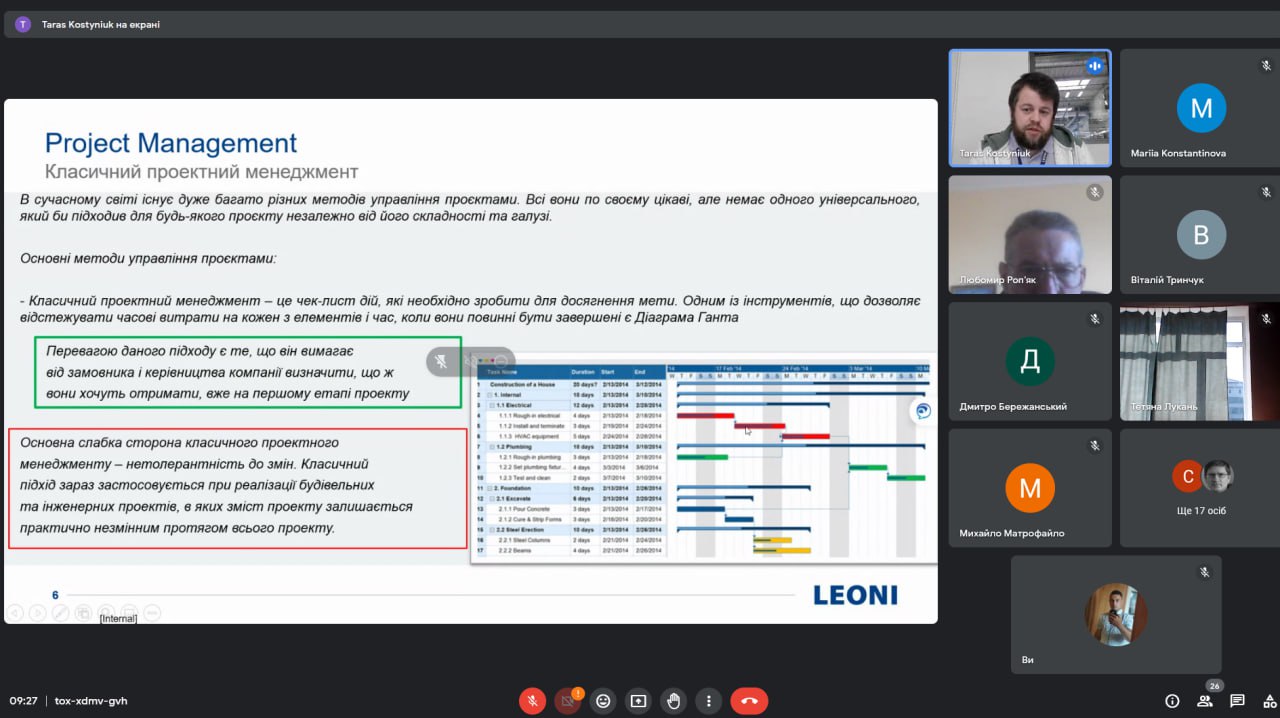Show the participants list with 26 badge
The height and width of the screenshot is (718, 1280).
pyautogui.click(x=1205, y=701)
